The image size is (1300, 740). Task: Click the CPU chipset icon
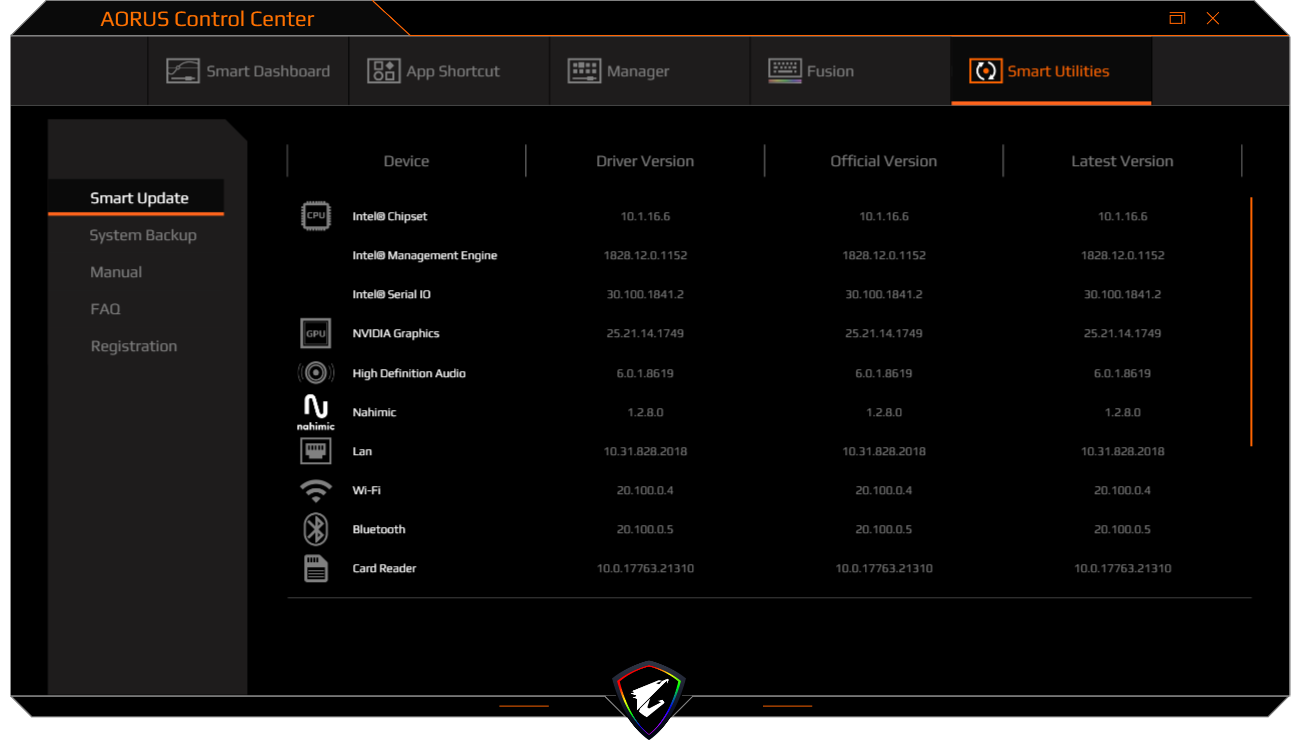(316, 216)
